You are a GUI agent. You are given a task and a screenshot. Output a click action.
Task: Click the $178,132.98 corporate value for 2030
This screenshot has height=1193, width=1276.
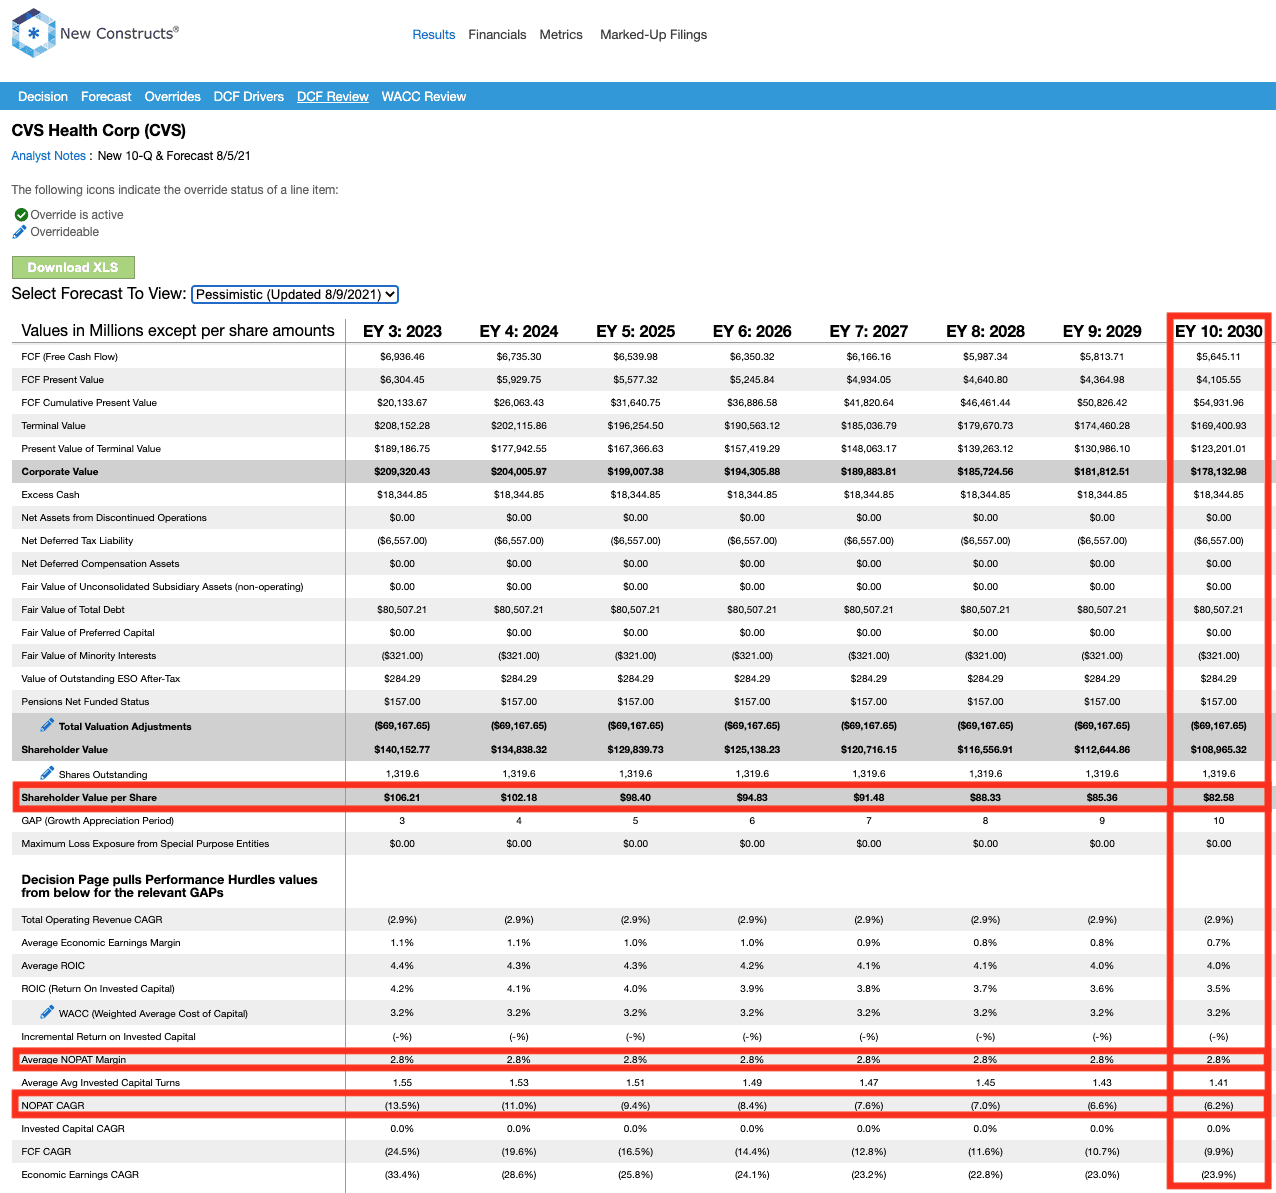[1219, 472]
